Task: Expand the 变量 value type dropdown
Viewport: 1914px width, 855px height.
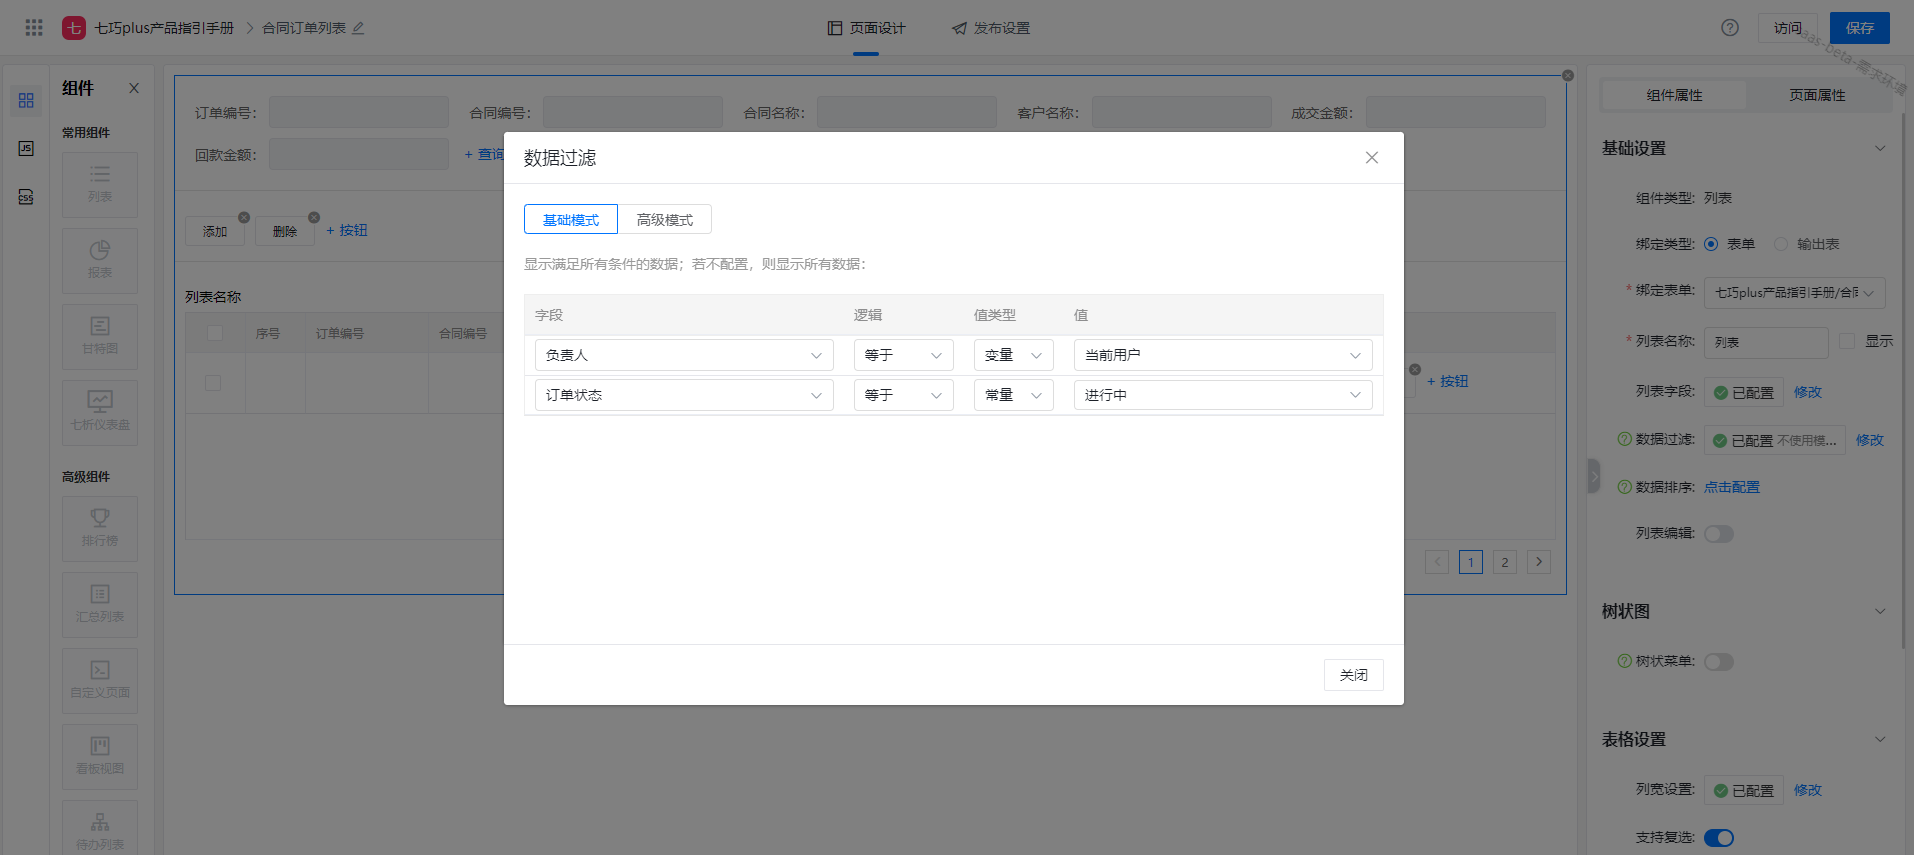Action: [1012, 355]
